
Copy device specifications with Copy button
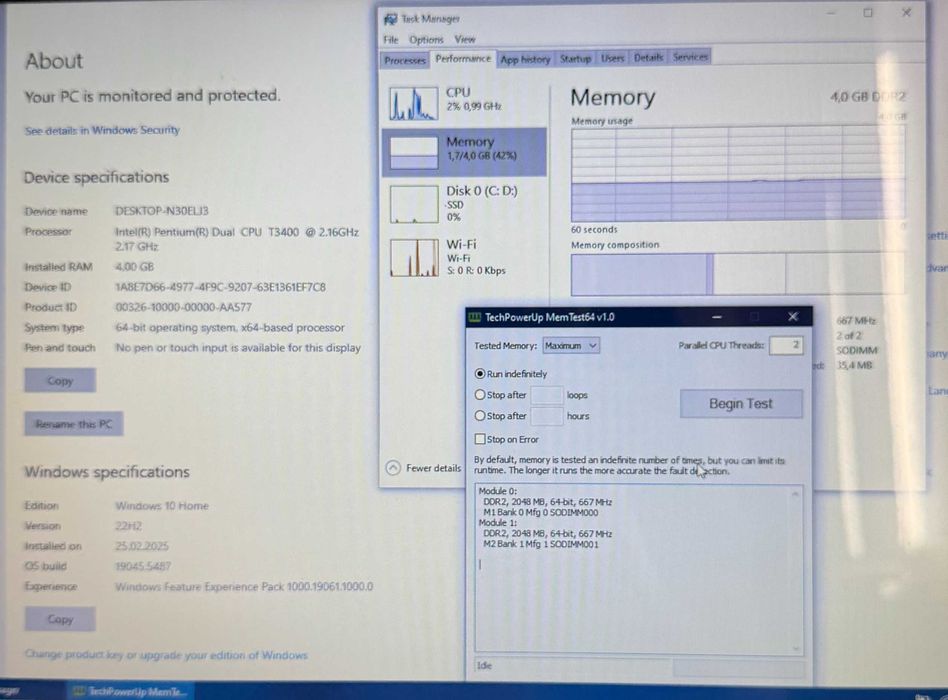pyautogui.click(x=60, y=381)
